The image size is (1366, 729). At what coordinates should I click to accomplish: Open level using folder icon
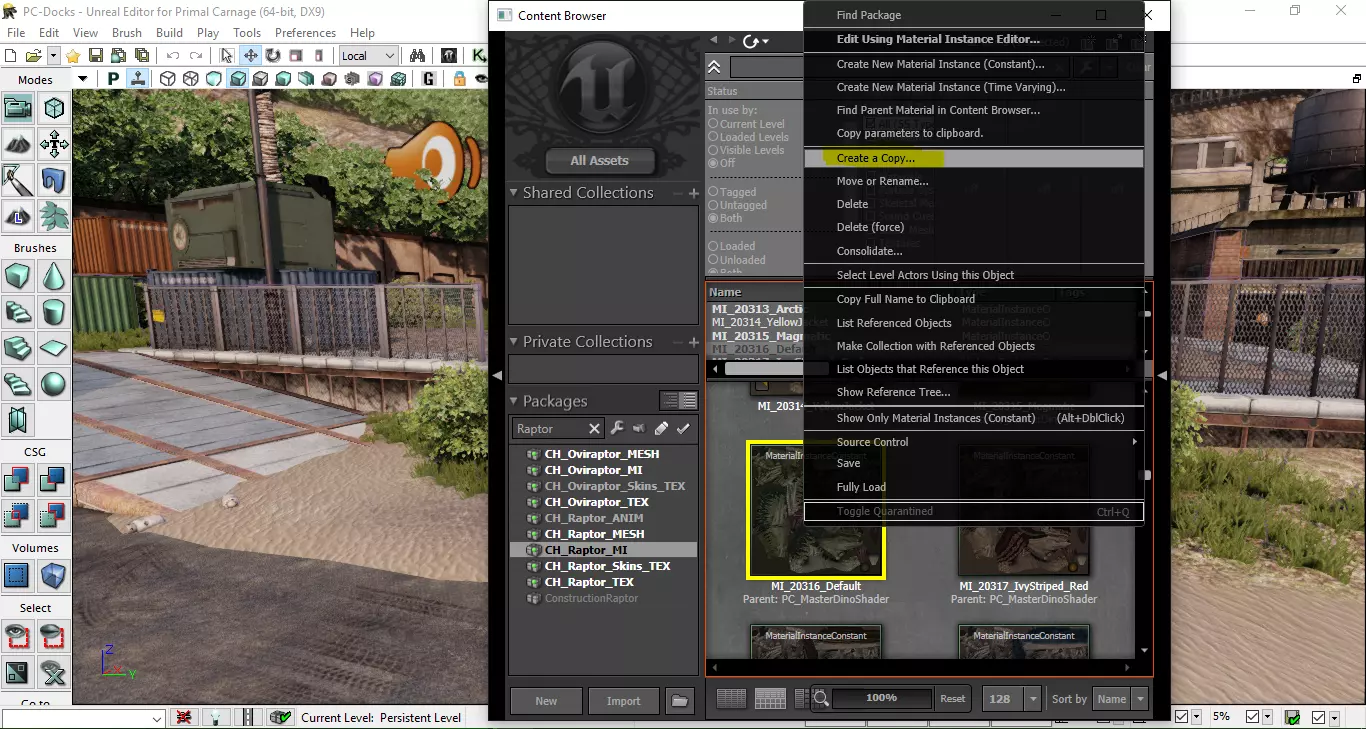33,56
